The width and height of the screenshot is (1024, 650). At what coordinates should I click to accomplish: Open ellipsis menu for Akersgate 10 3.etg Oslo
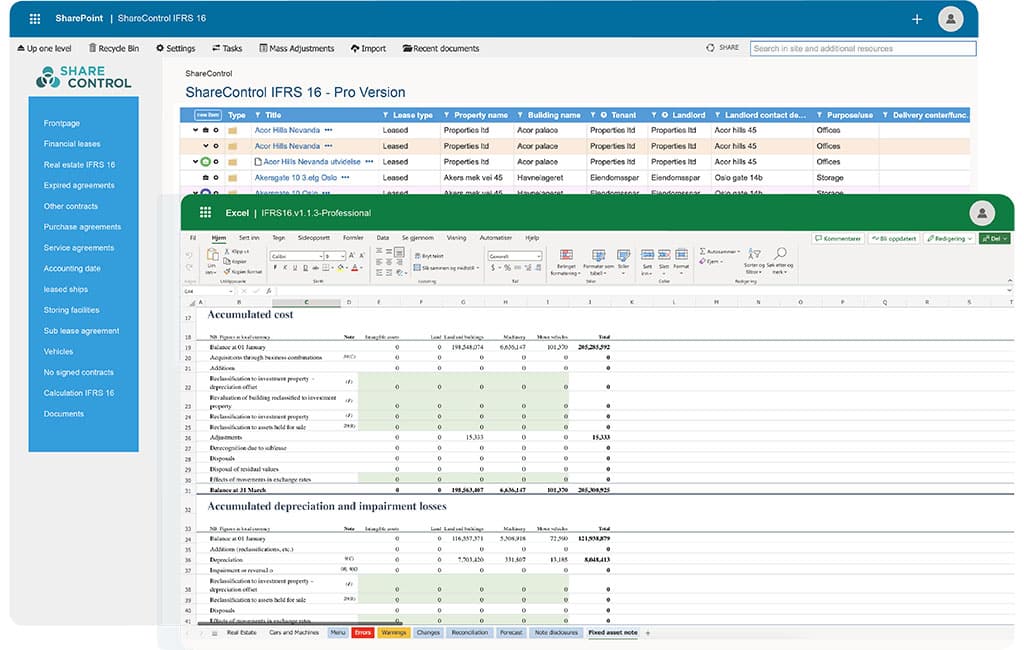(x=345, y=178)
